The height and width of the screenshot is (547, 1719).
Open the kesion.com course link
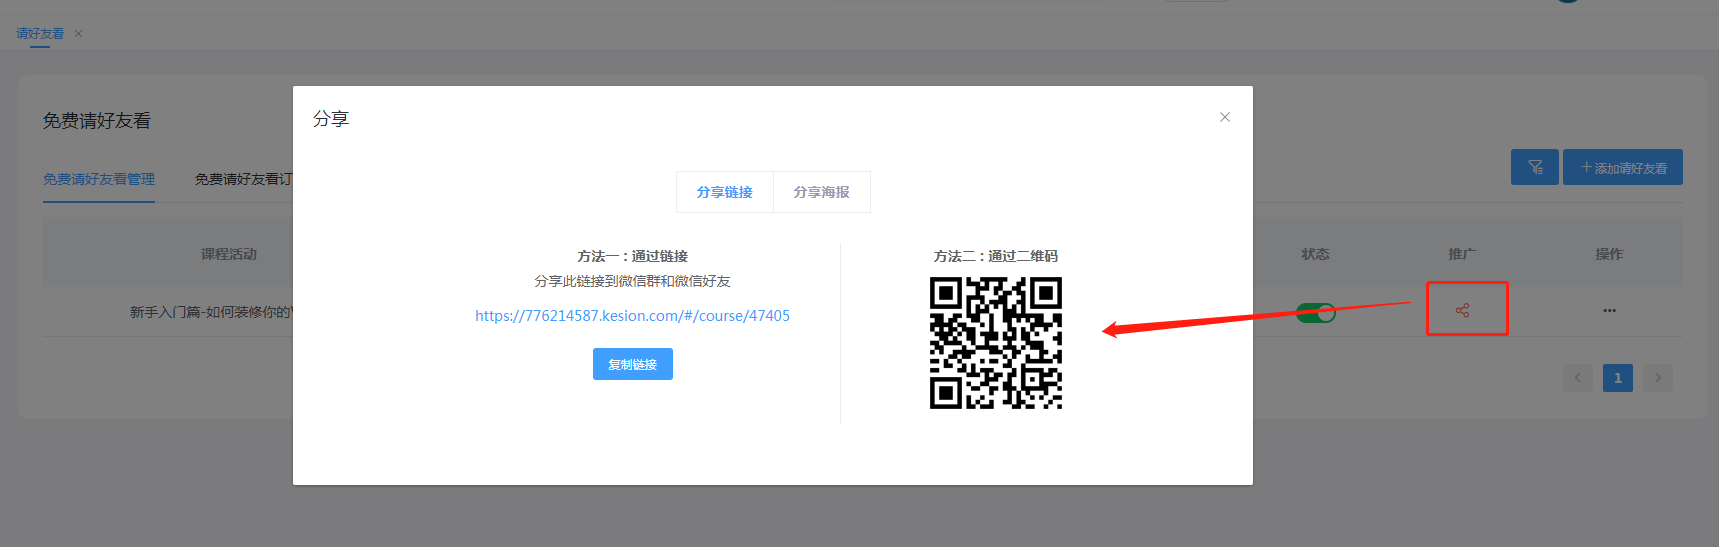click(632, 316)
